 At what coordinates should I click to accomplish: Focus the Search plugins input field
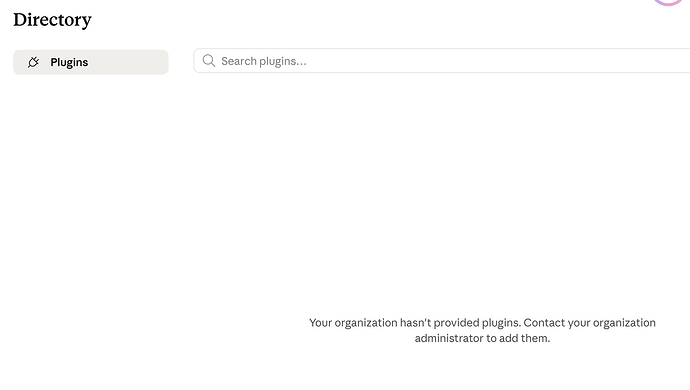pyautogui.click(x=442, y=61)
